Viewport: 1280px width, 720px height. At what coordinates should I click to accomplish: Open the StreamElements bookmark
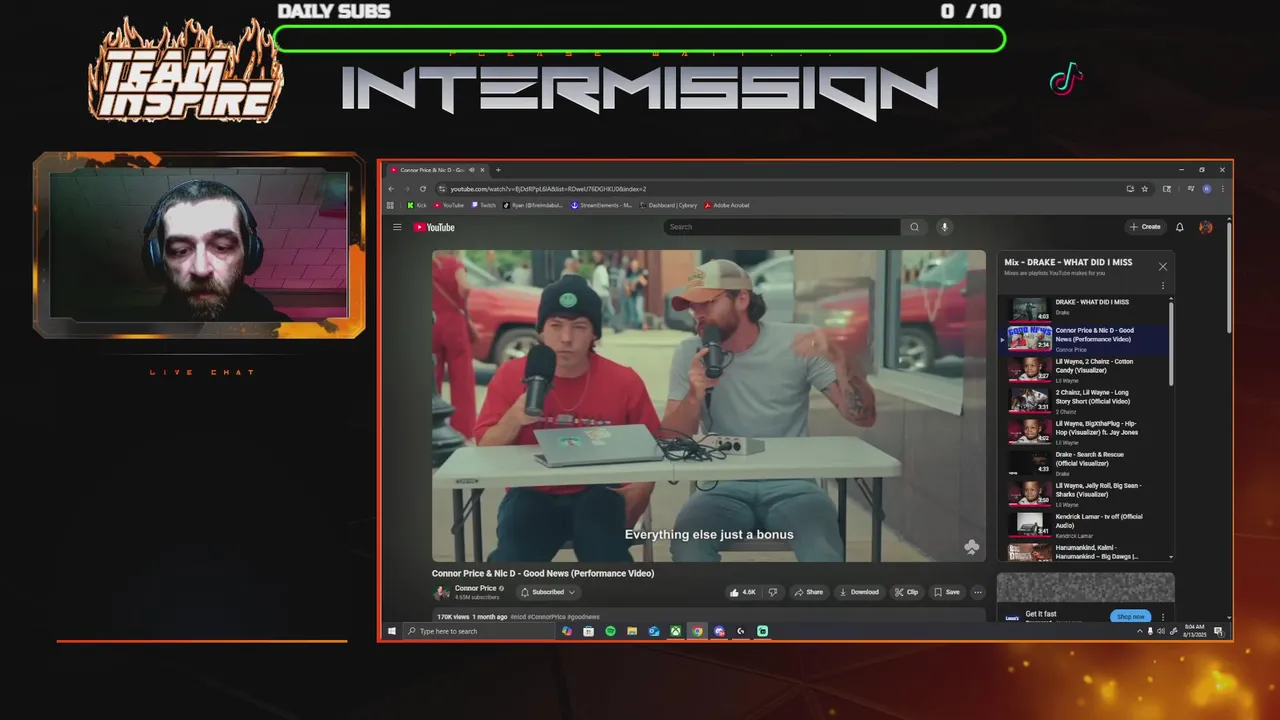tap(602, 205)
